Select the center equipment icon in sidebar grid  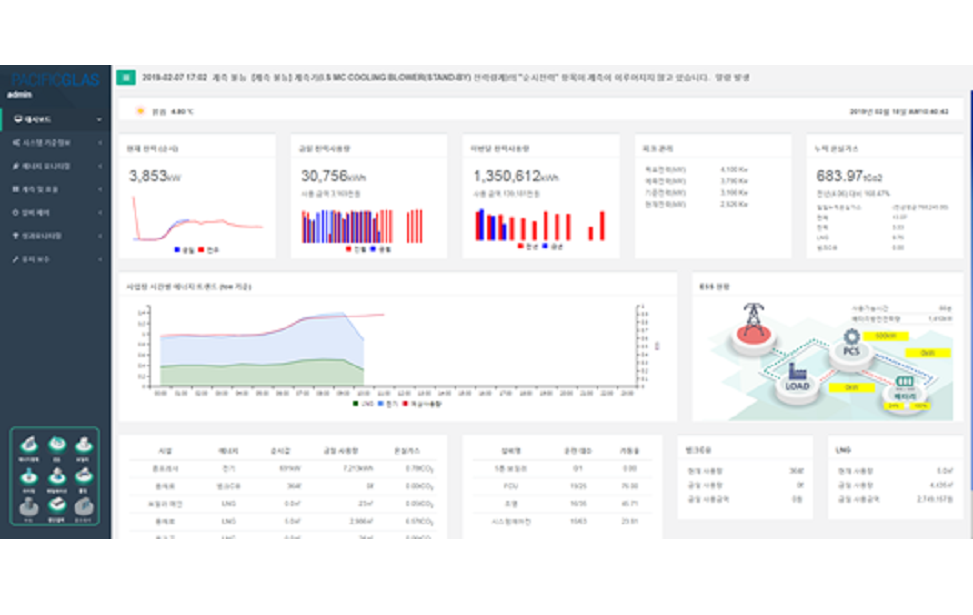point(56,474)
